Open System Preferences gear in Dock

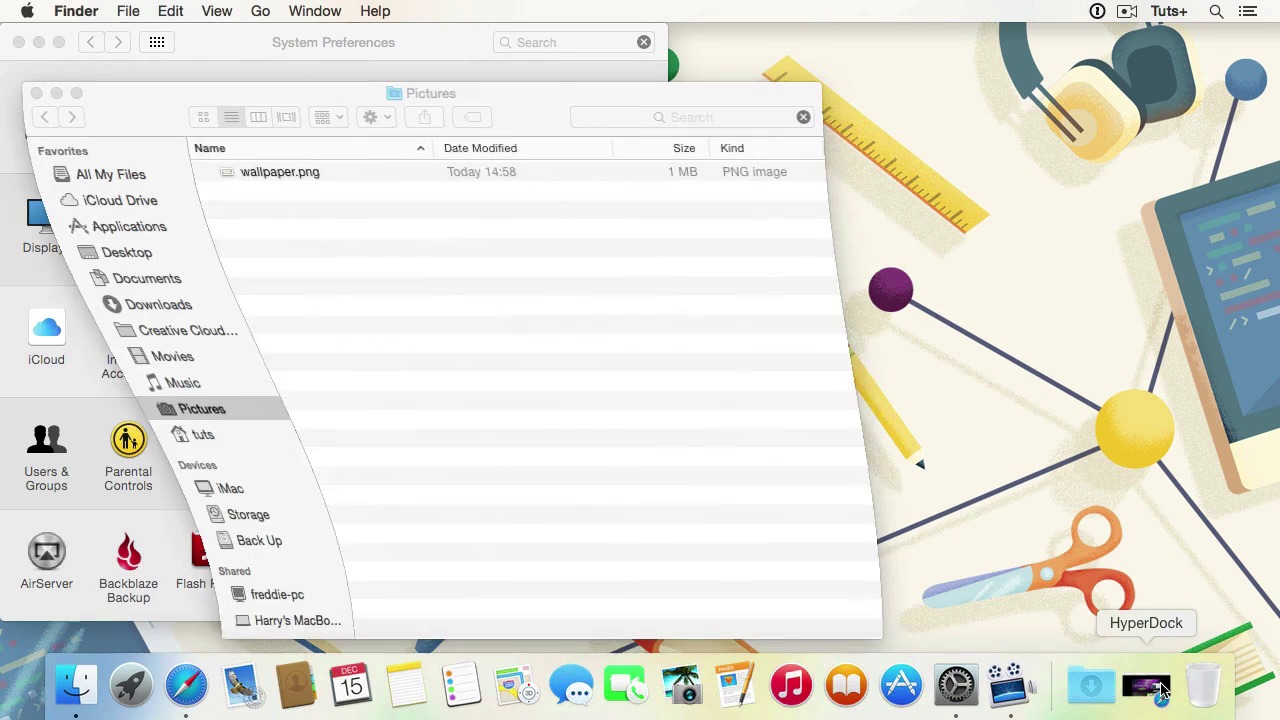click(956, 686)
